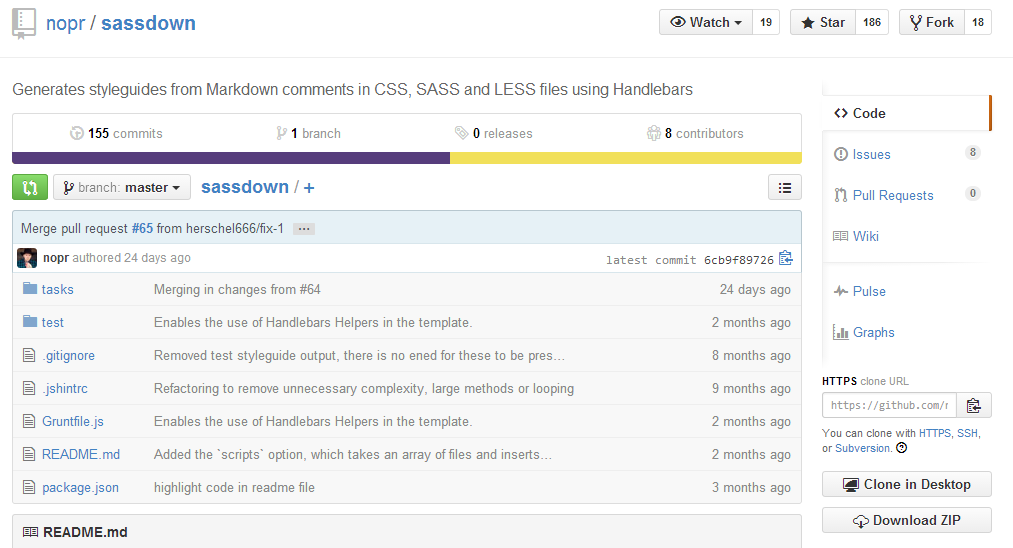Click the Wiki book icon
The image size is (1013, 548).
841,236
